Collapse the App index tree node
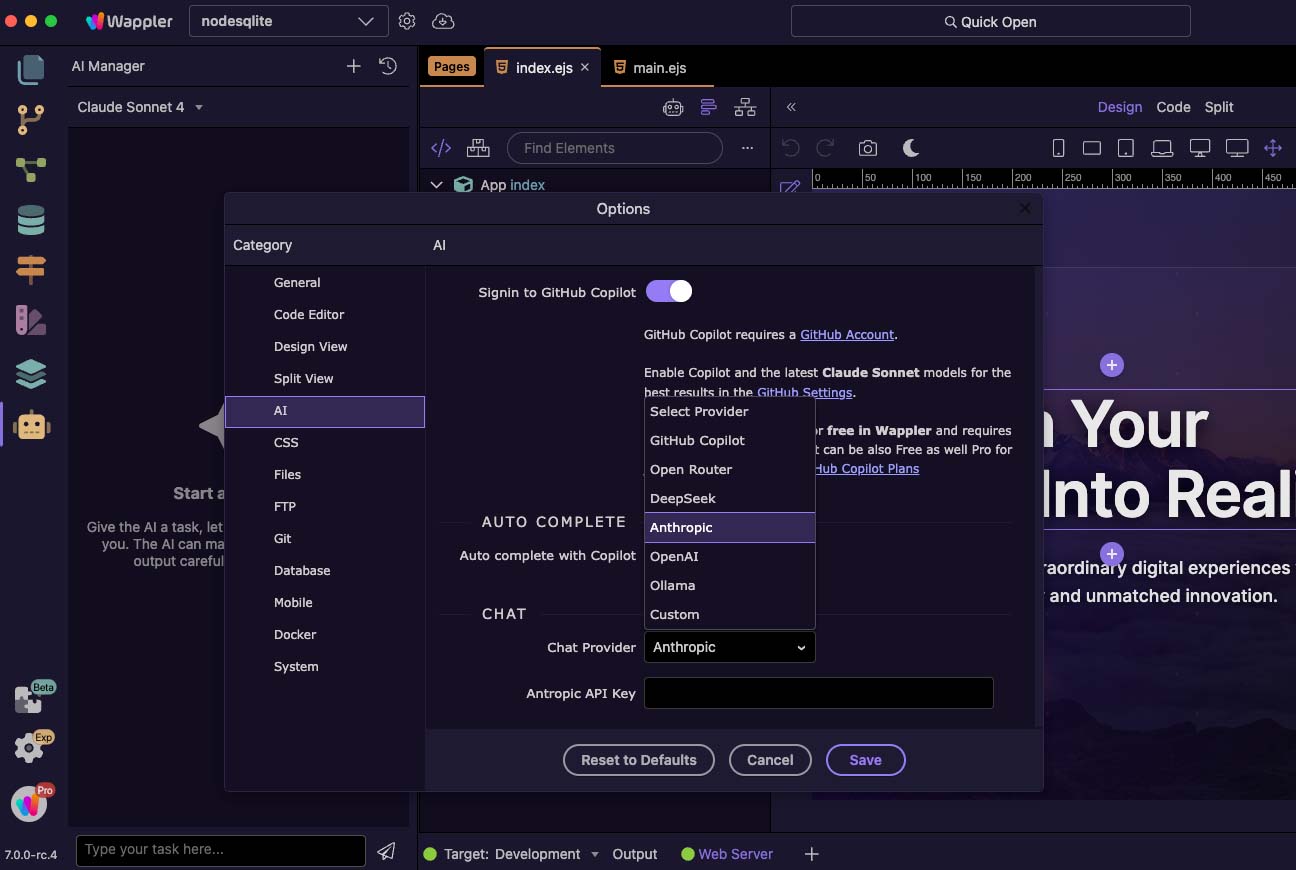 coord(437,185)
